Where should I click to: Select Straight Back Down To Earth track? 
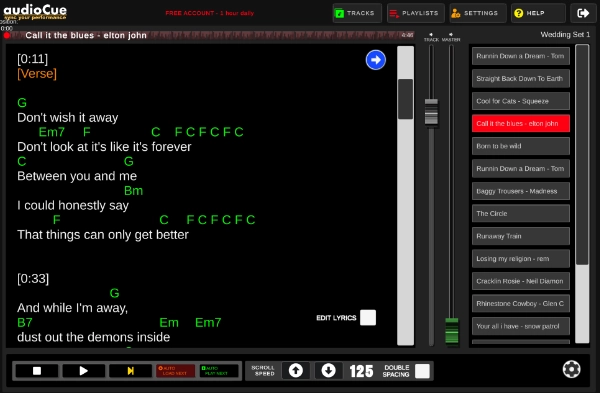point(520,79)
